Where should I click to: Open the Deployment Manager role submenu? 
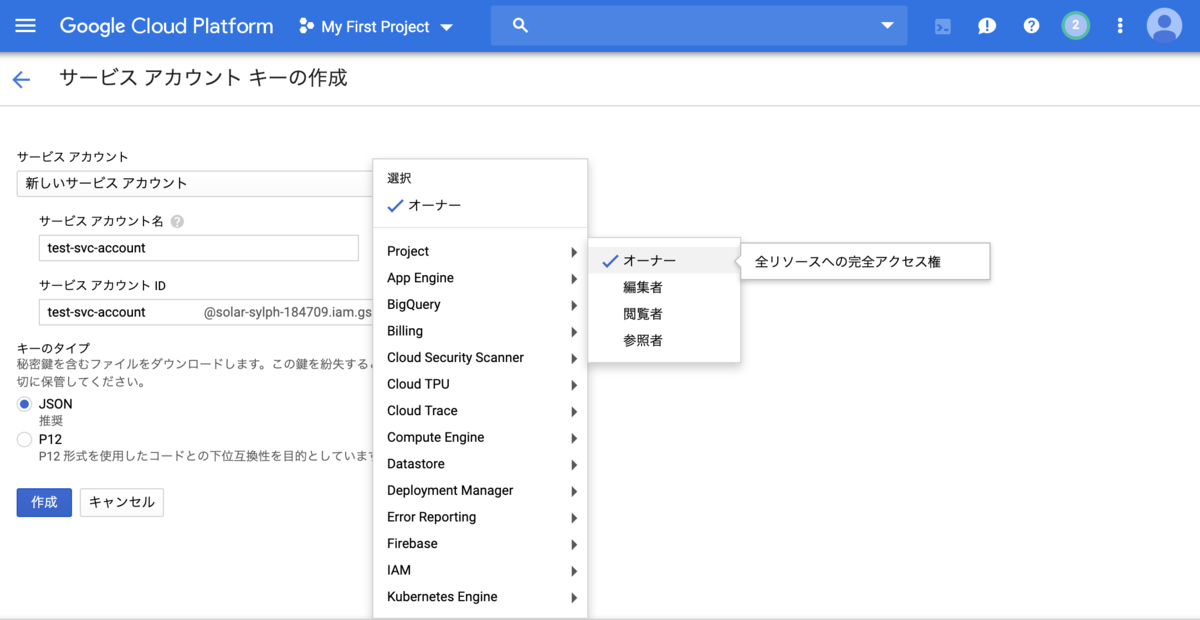pyautogui.click(x=480, y=490)
